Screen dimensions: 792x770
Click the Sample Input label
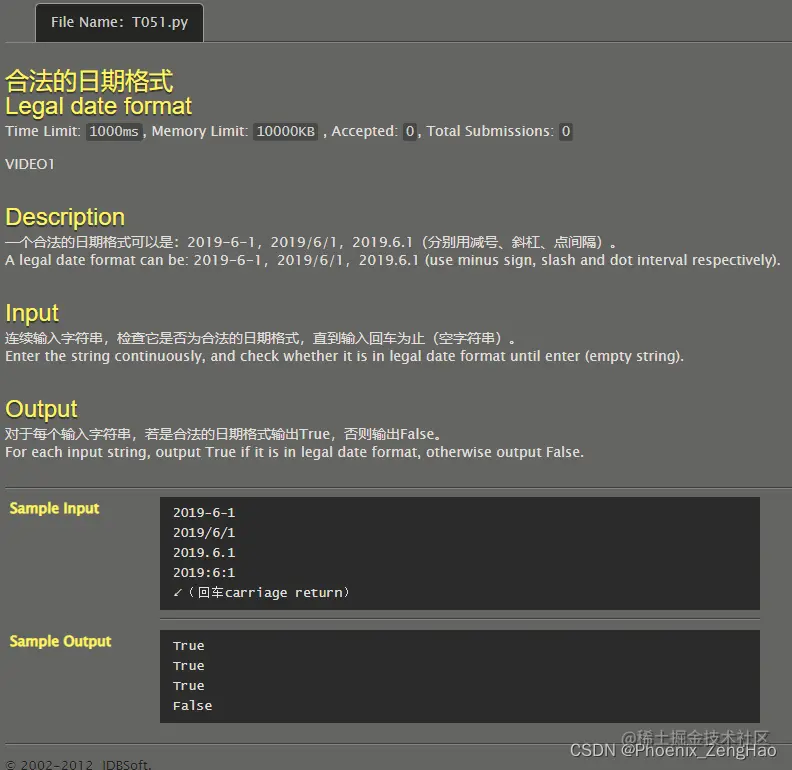(x=55, y=508)
